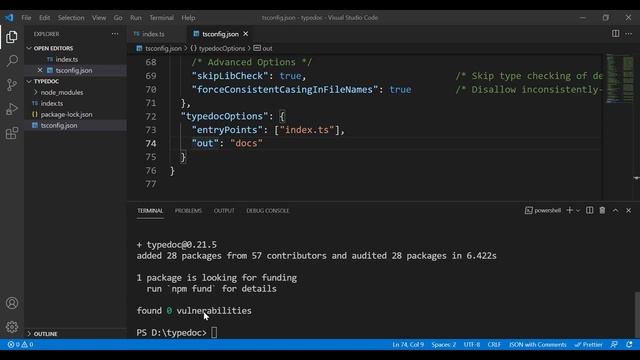This screenshot has height=360, width=640.
Task: Click typedocOptions breadcrumb segment
Action: click(x=218, y=48)
